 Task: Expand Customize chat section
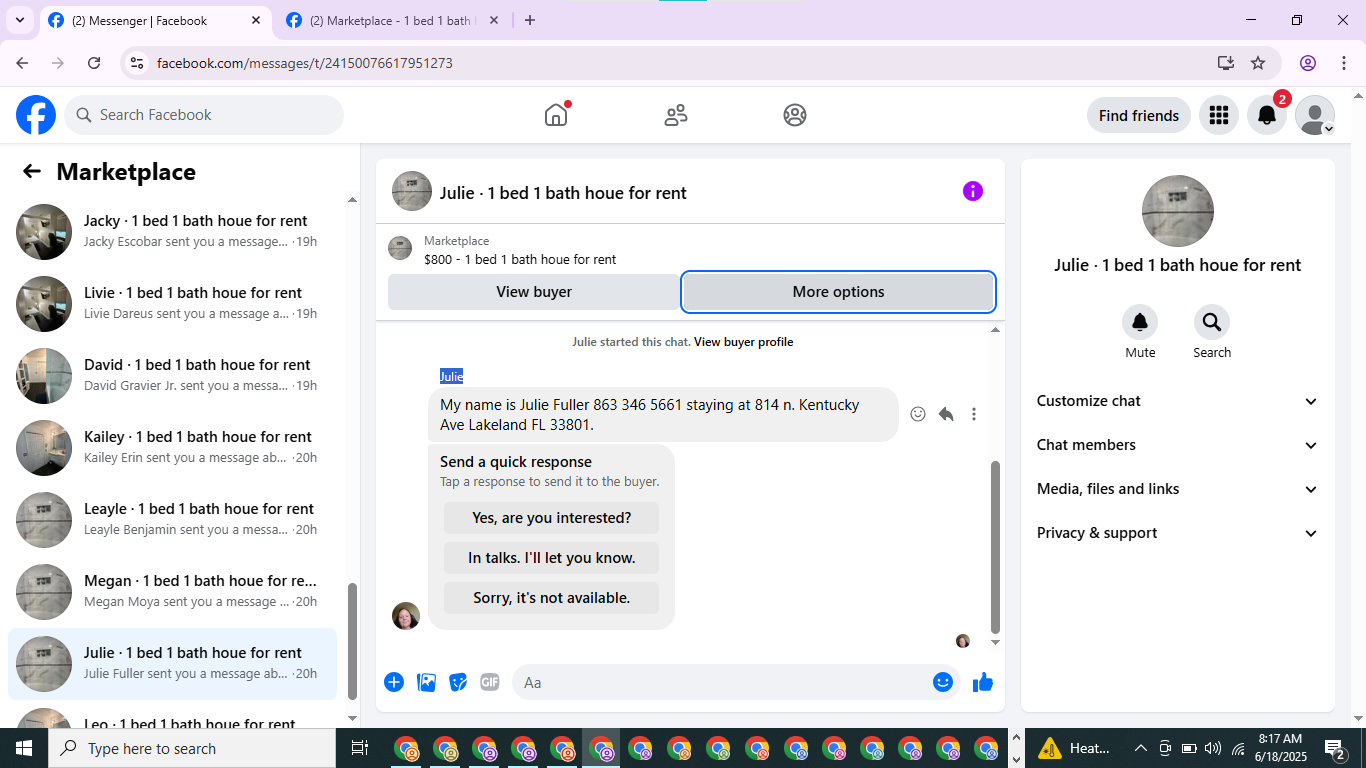(x=1178, y=401)
